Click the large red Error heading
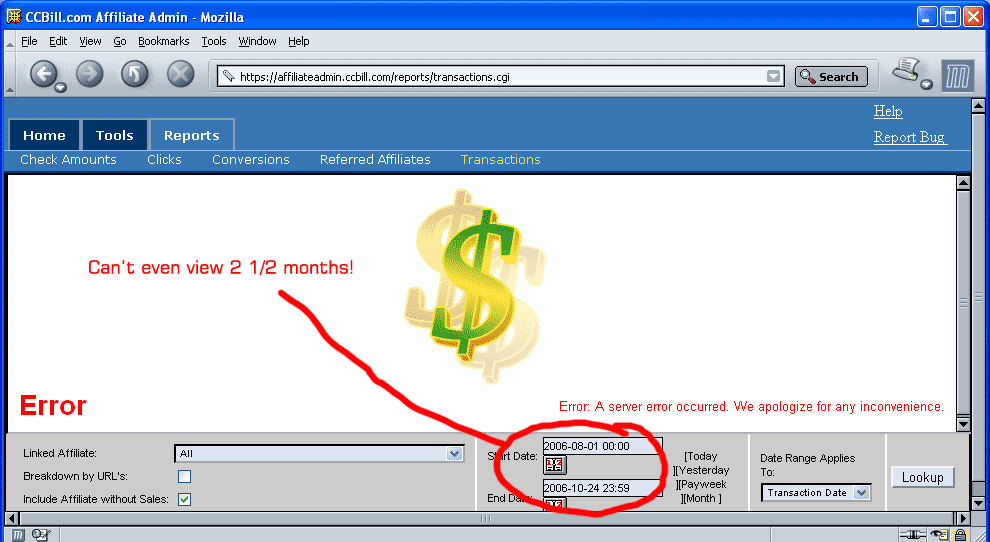Screen dimensions: 990x542 53,405
